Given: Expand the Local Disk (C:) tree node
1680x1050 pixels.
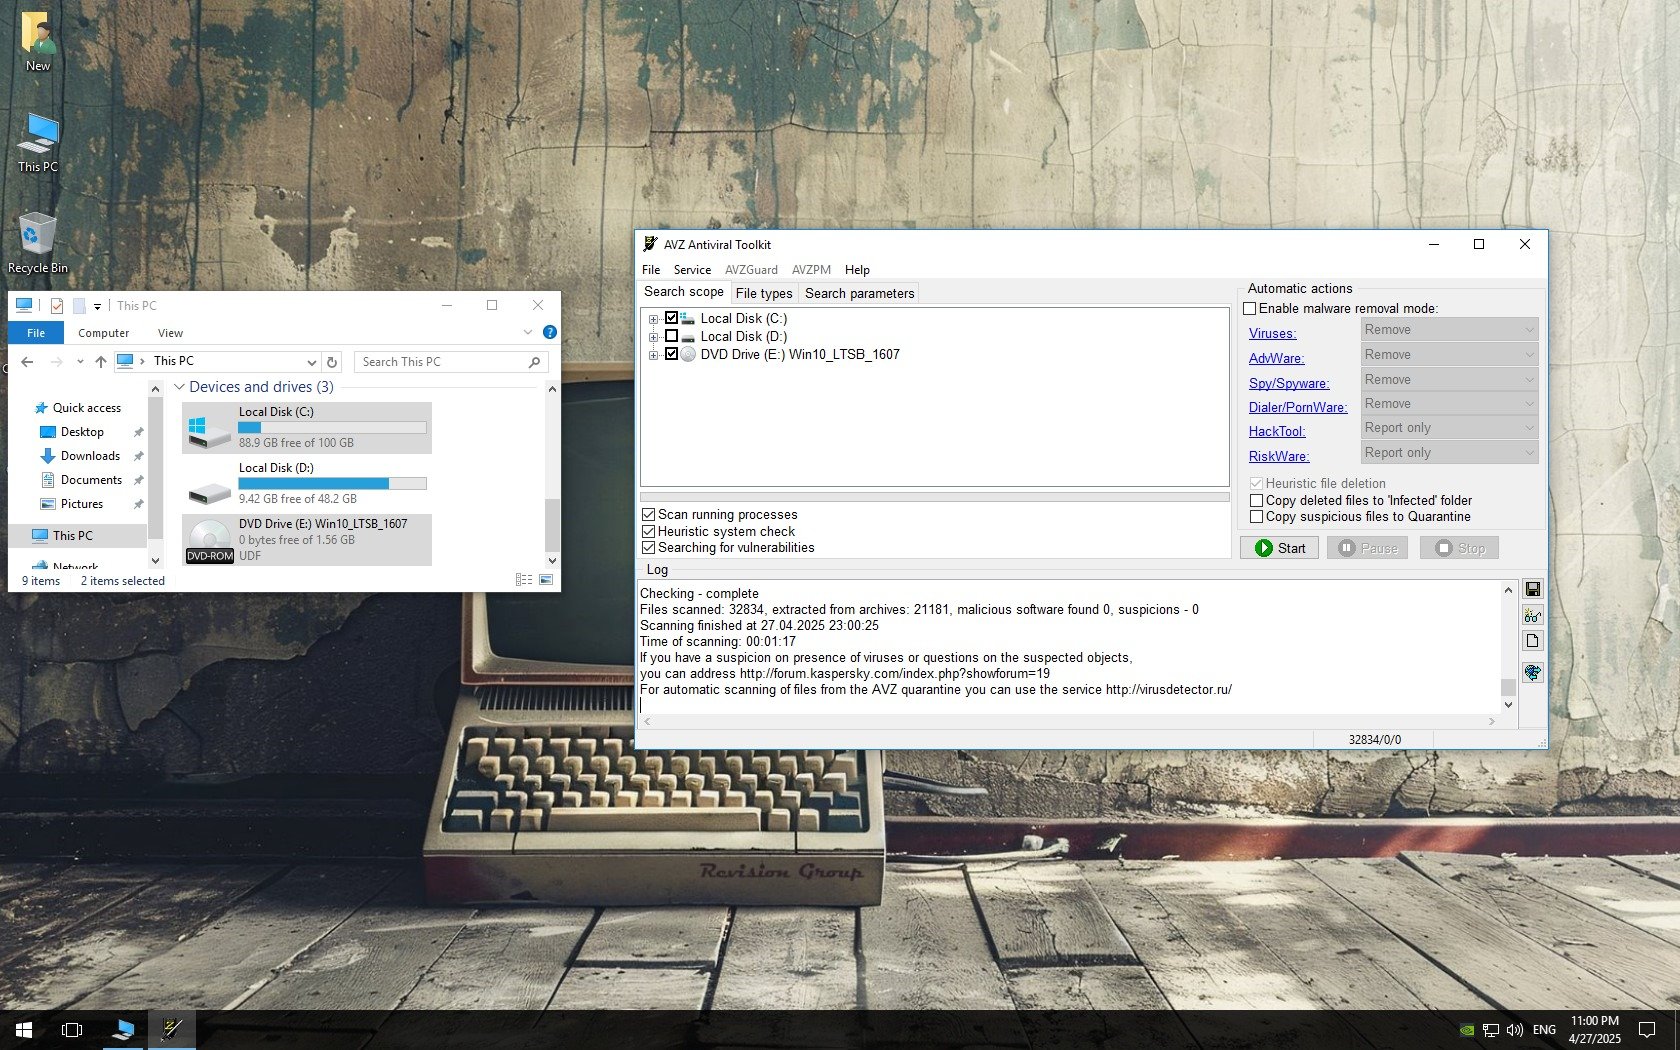Looking at the screenshot, I should click(653, 319).
